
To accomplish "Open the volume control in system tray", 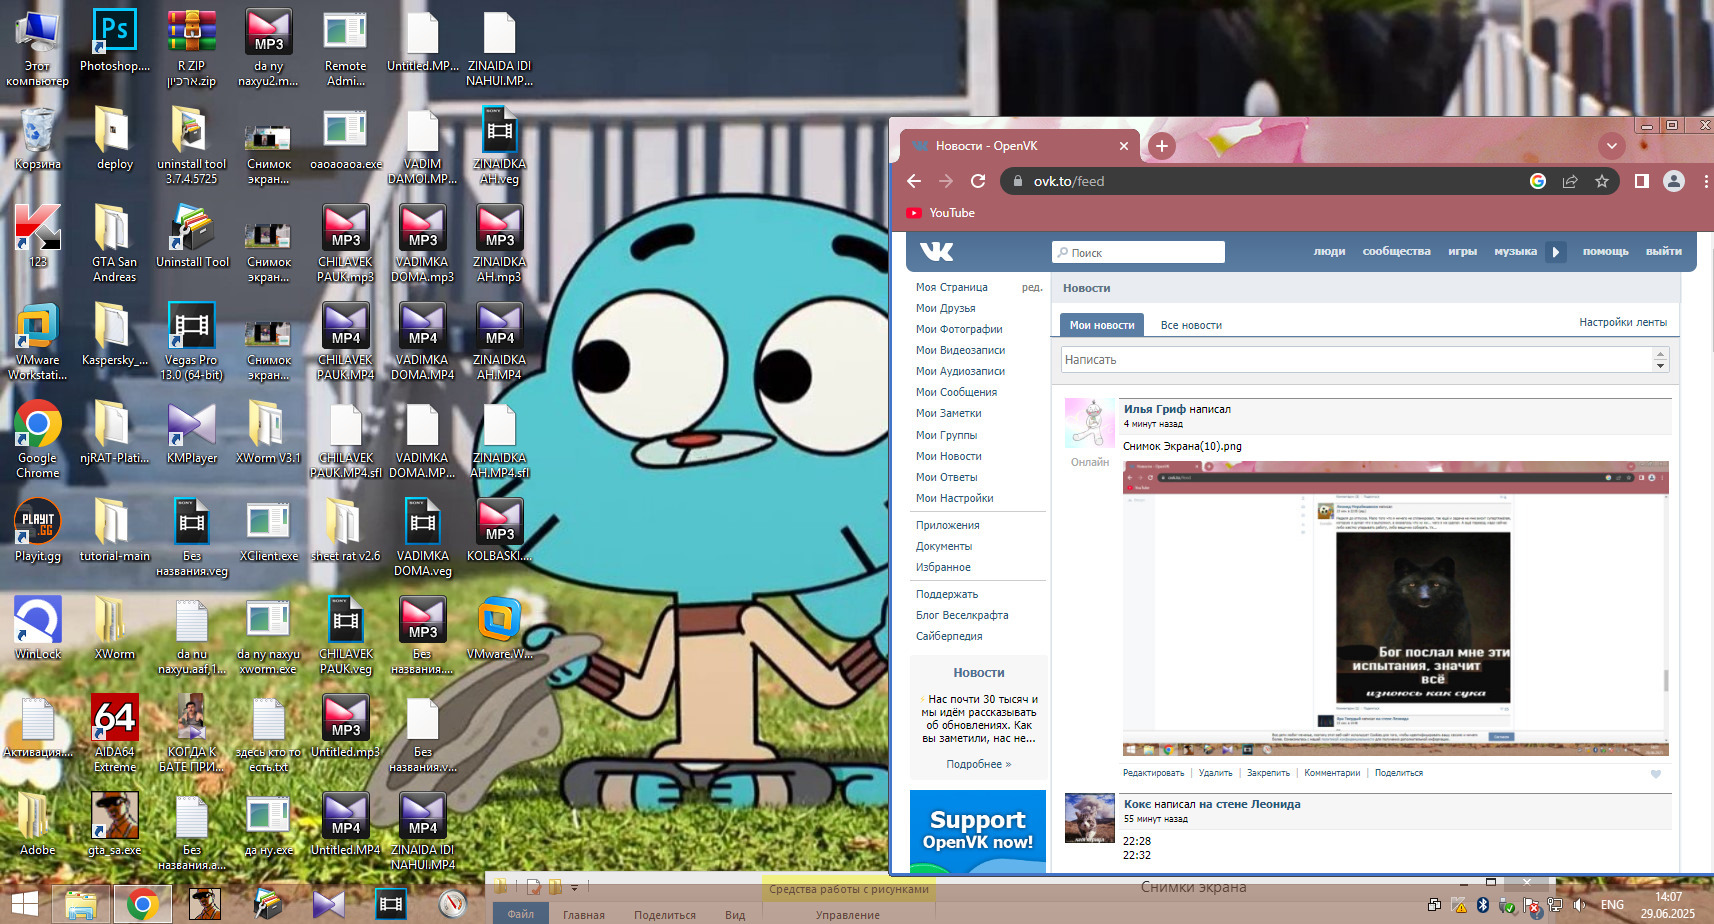I will (x=1579, y=905).
